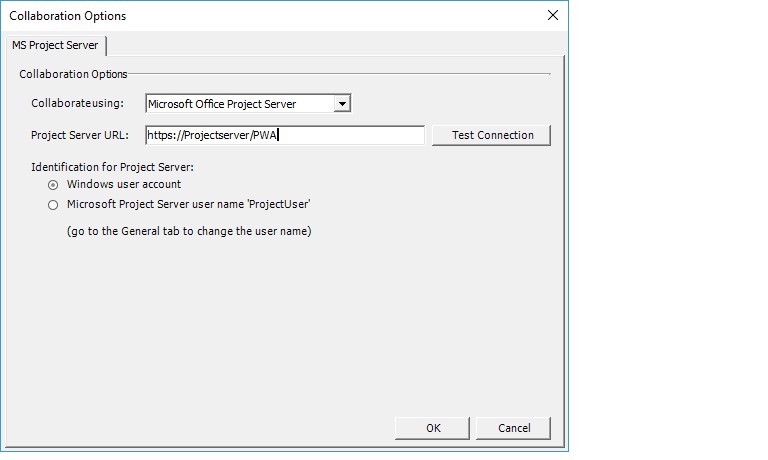Click the Identification for Project Server heading
The height and width of the screenshot is (460, 768).
[x=113, y=167]
